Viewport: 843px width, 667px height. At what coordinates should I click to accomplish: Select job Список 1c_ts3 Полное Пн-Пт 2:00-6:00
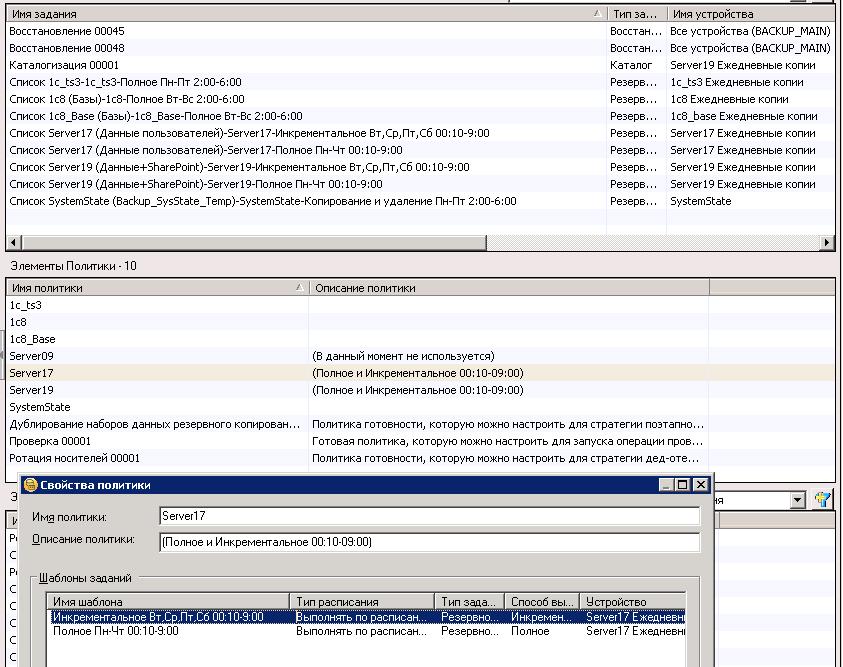click(125, 82)
